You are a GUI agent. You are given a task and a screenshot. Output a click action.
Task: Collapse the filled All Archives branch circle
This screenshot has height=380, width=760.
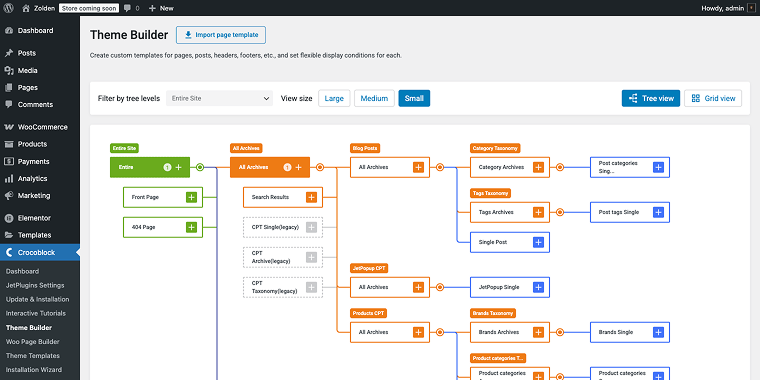point(320,167)
